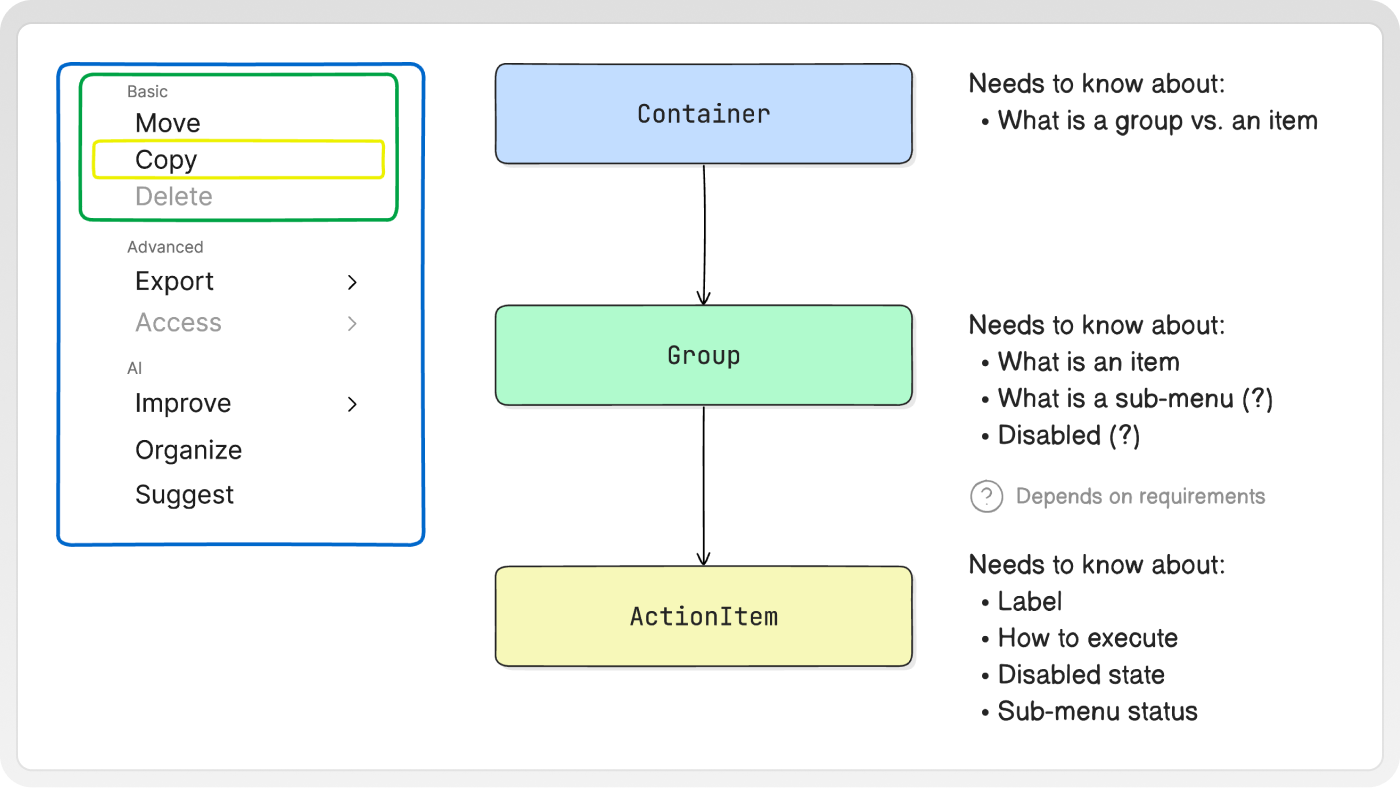Click the yellow ActionItem box
The image size is (1400, 788).
(x=704, y=616)
